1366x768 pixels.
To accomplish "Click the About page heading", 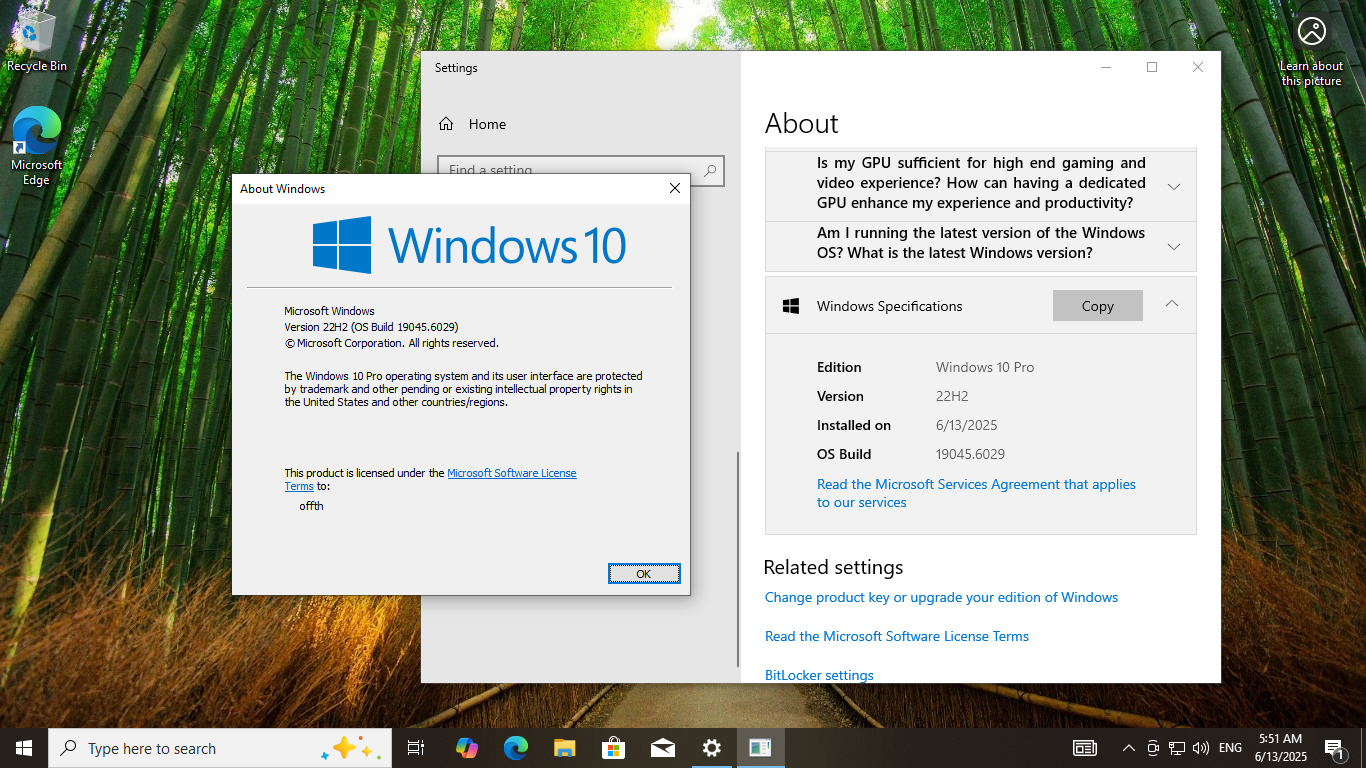I will (x=802, y=124).
